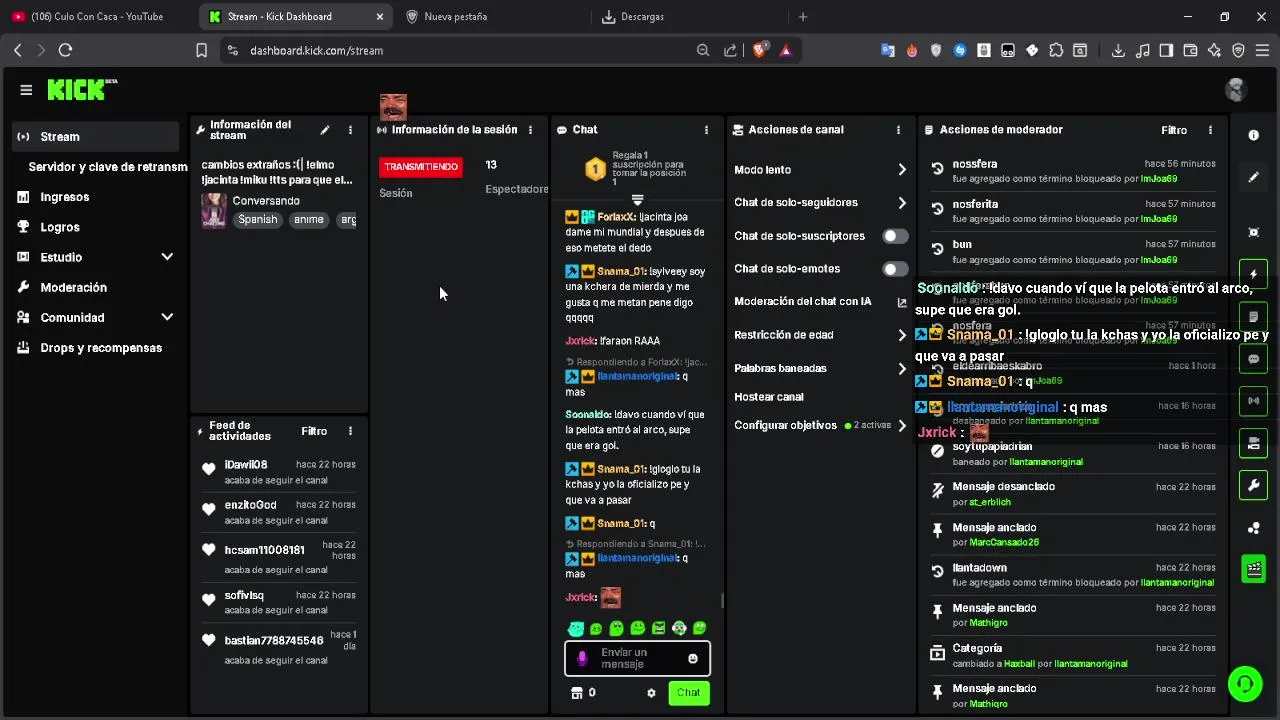Undo the nossfera blocked term action
Image resolution: width=1280 pixels, height=720 pixels.
[937, 169]
